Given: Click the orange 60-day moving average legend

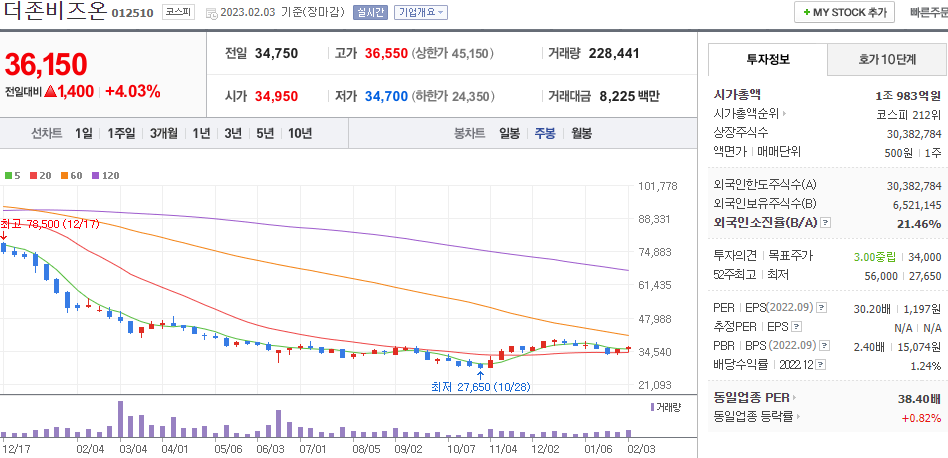Looking at the screenshot, I should pyautogui.click(x=71, y=176).
